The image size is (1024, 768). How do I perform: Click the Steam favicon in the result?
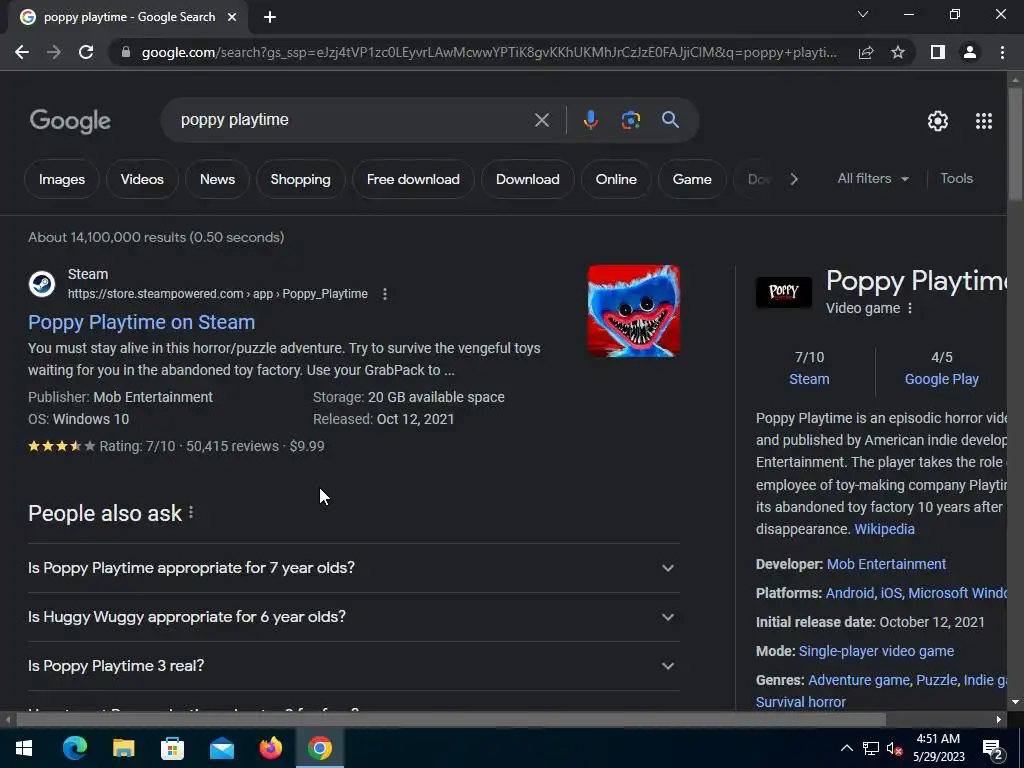coord(42,284)
